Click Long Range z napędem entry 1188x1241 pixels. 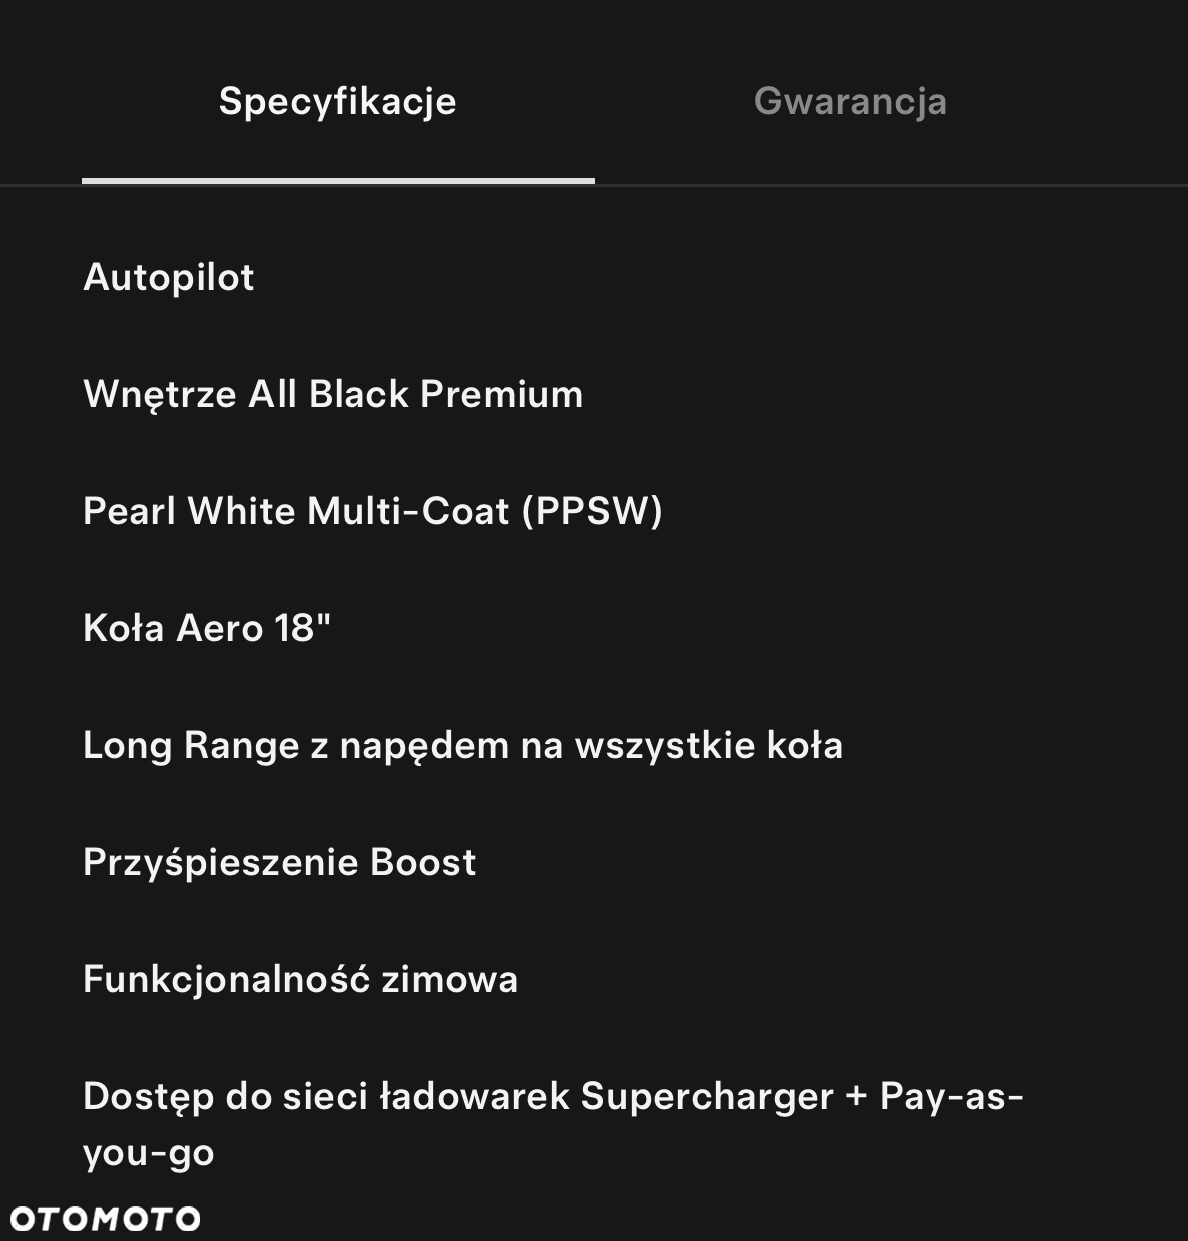[463, 746]
